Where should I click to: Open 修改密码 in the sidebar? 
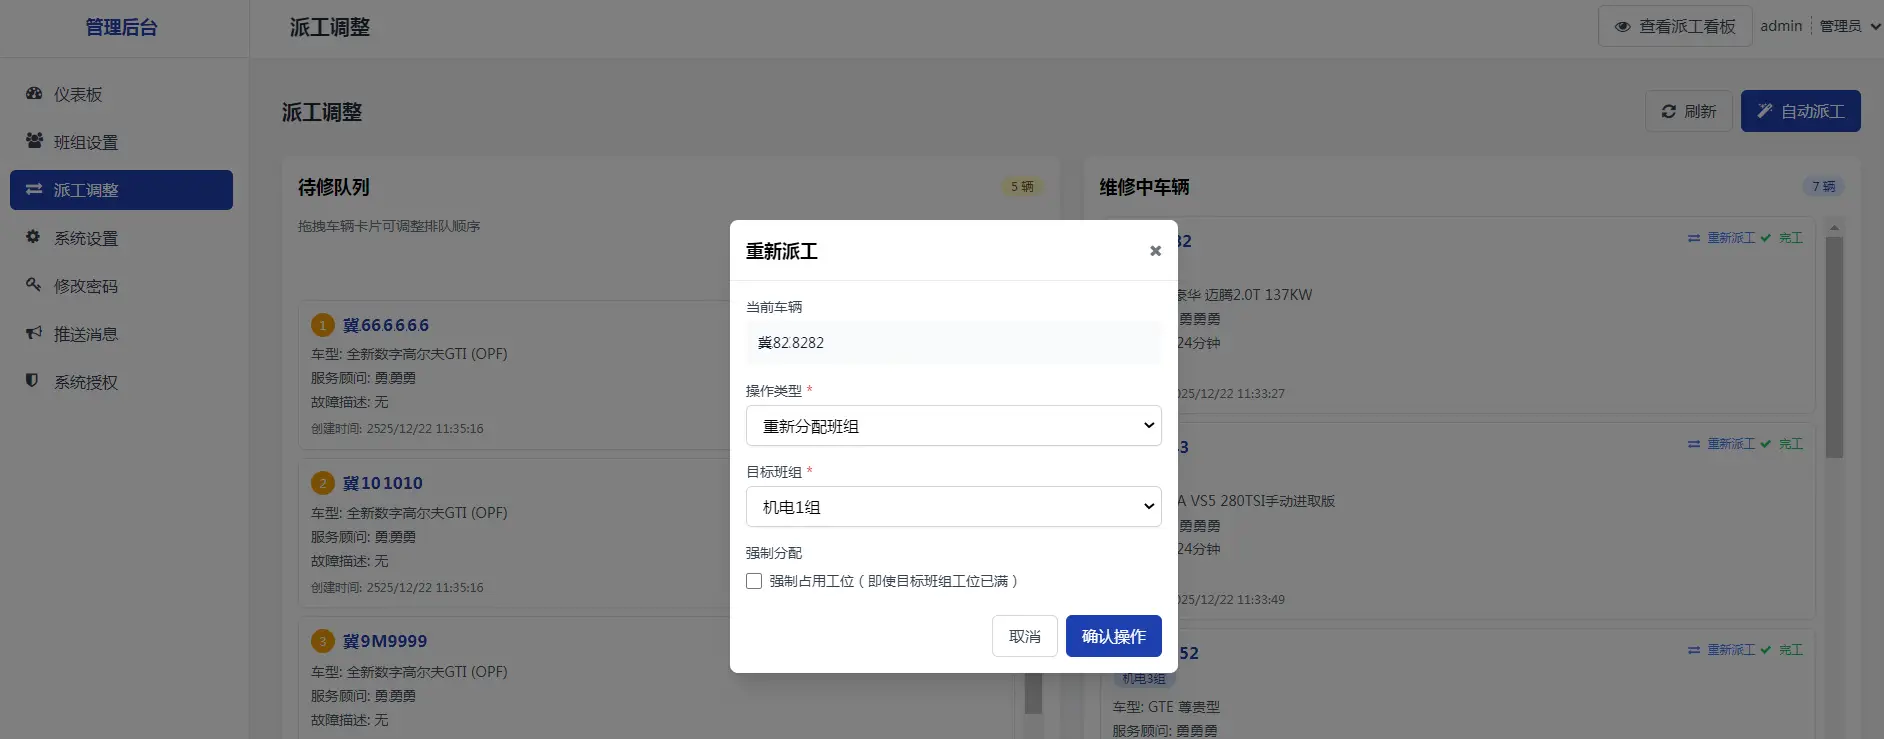point(121,286)
